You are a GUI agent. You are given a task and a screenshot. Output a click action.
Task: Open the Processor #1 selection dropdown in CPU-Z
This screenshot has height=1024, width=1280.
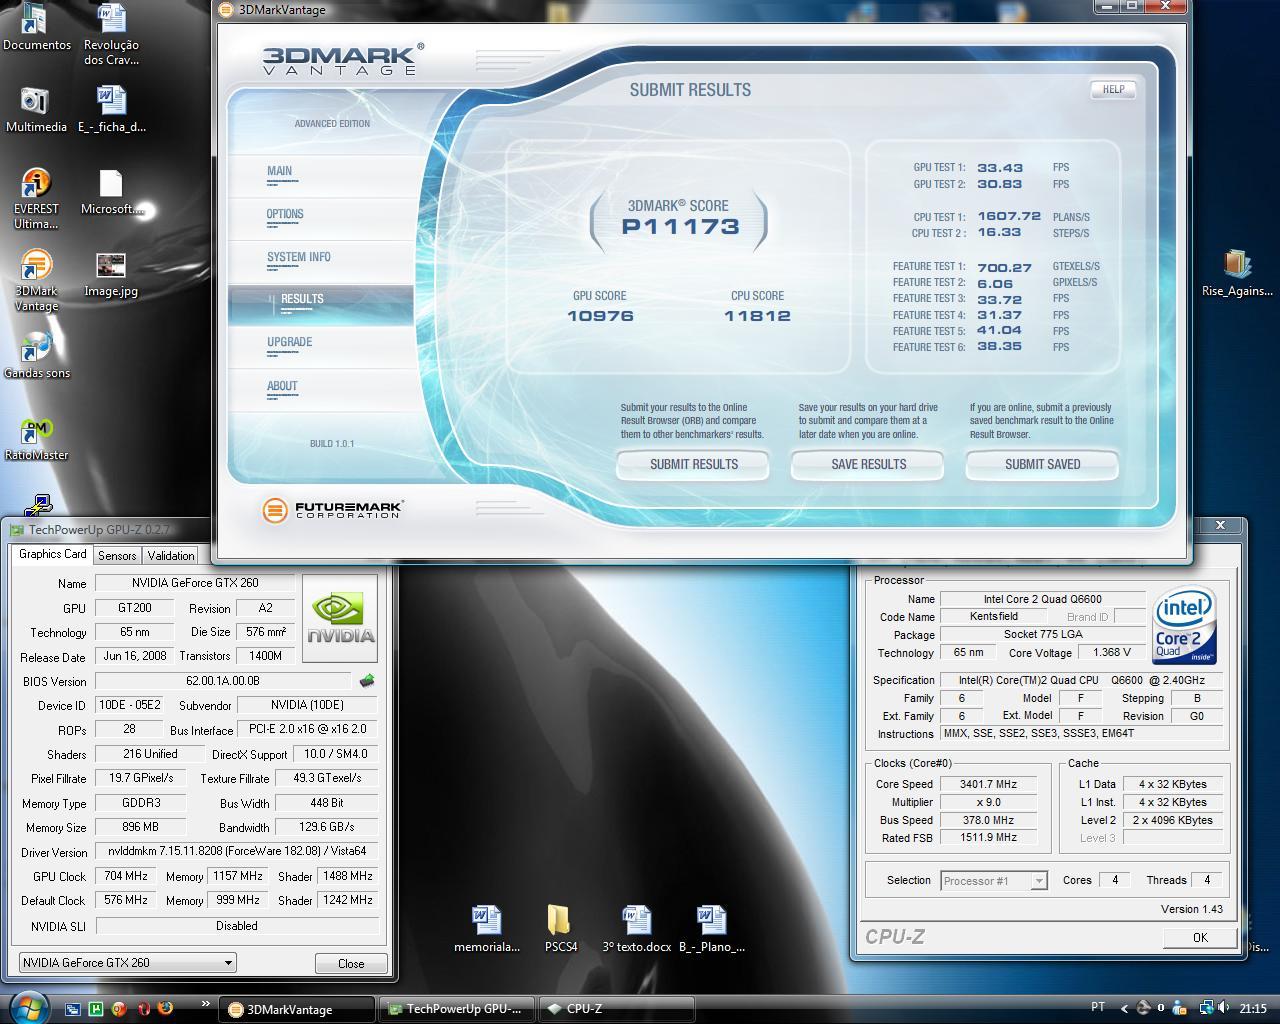(x=994, y=881)
